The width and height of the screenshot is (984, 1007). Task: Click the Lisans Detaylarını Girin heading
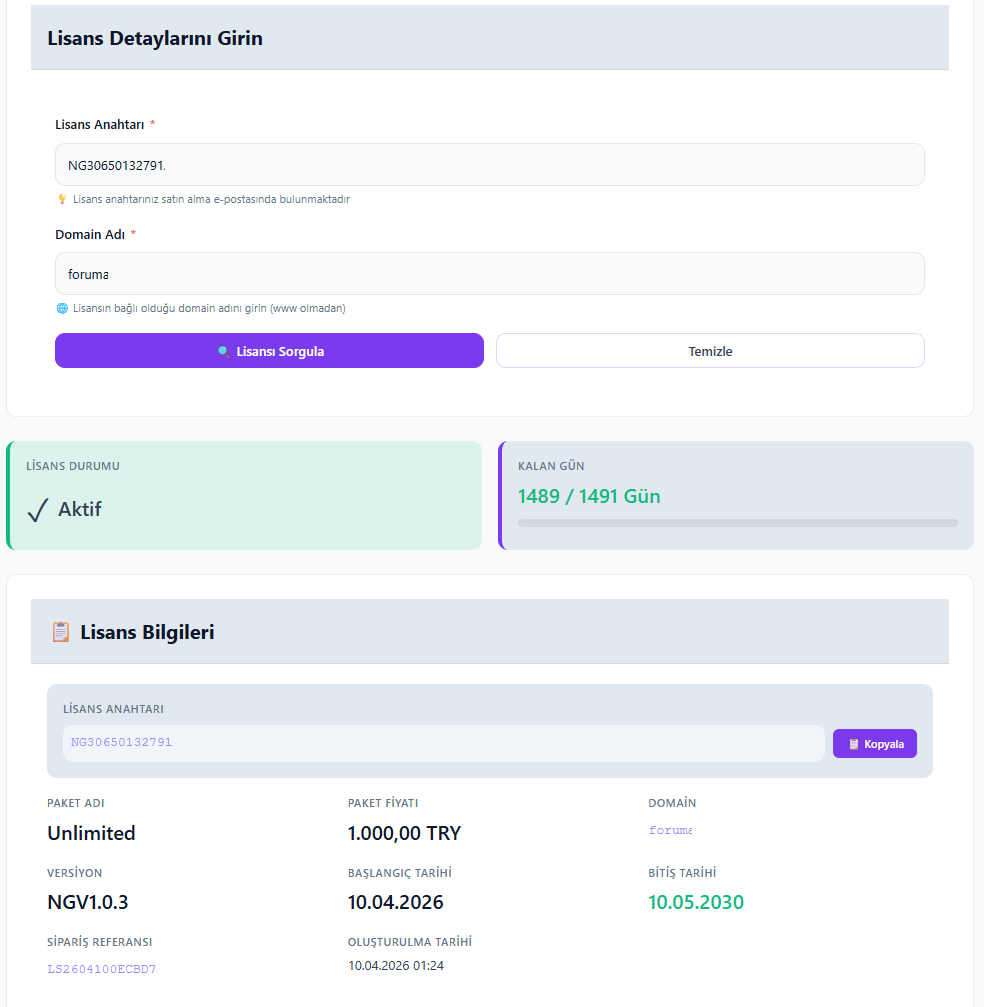[x=155, y=38]
